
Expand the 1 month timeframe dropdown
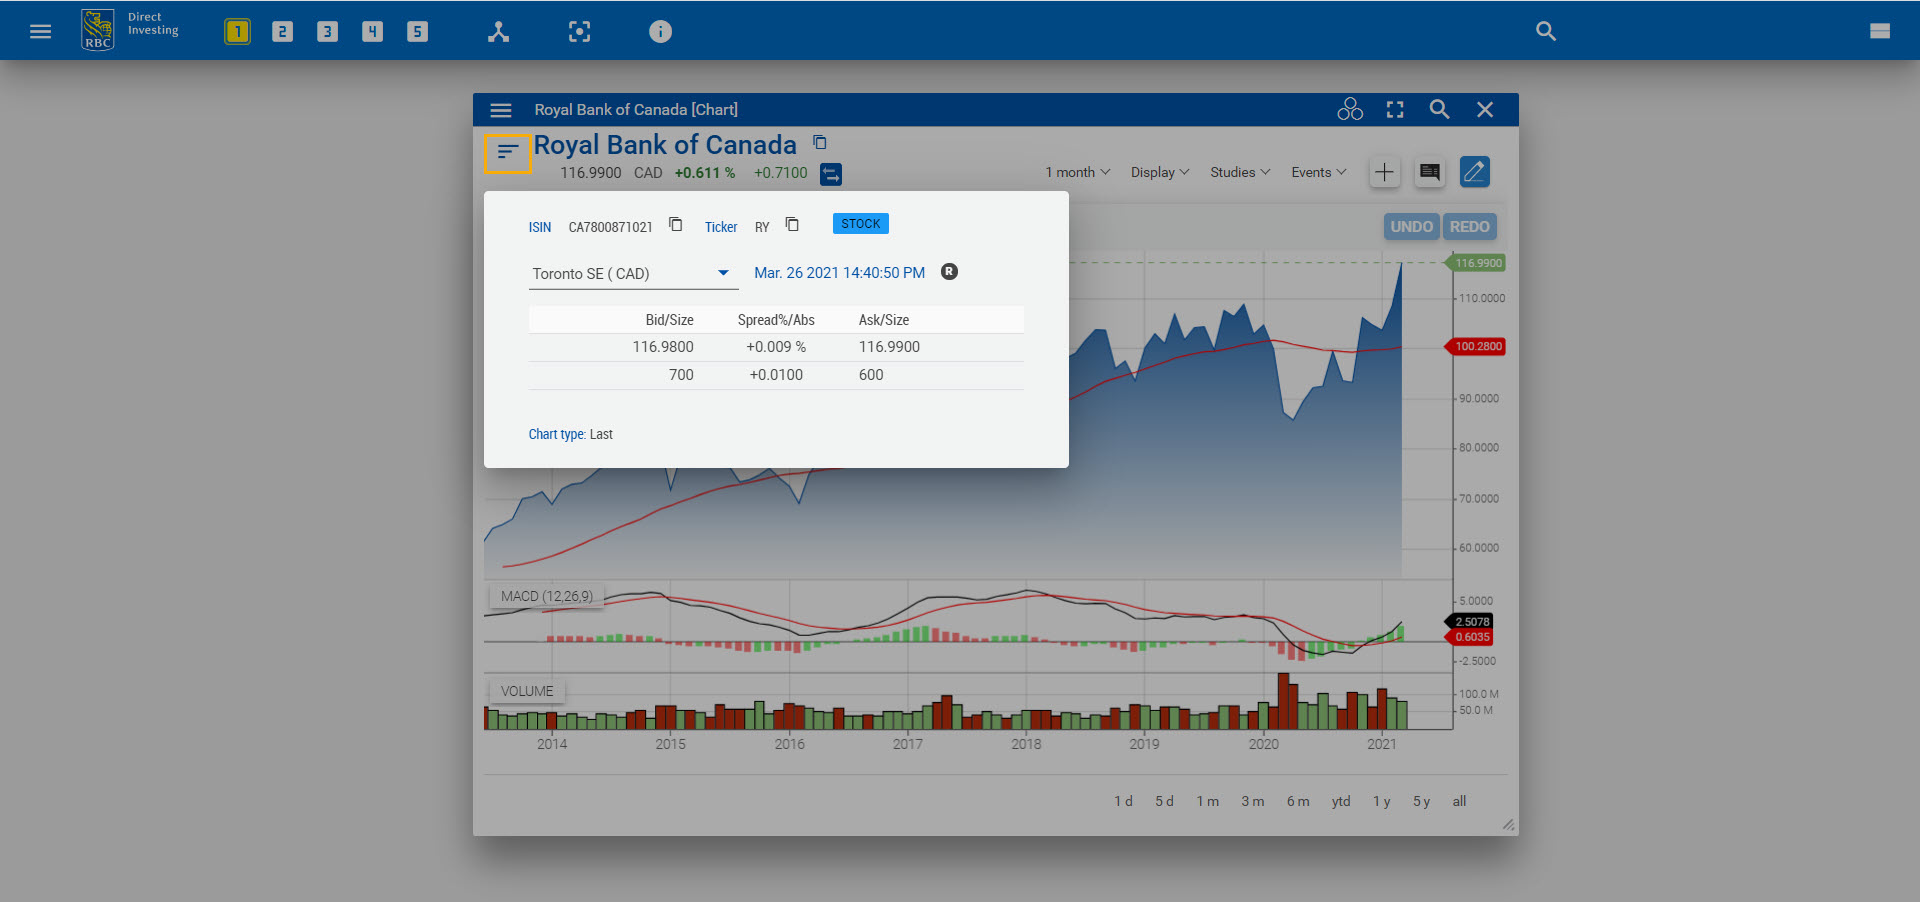[1076, 172]
